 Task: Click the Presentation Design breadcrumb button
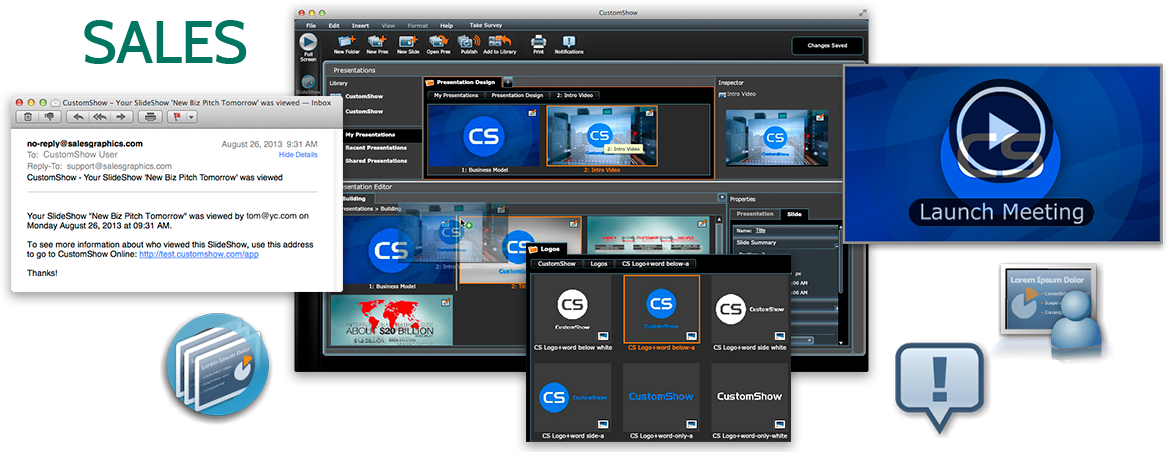517,96
